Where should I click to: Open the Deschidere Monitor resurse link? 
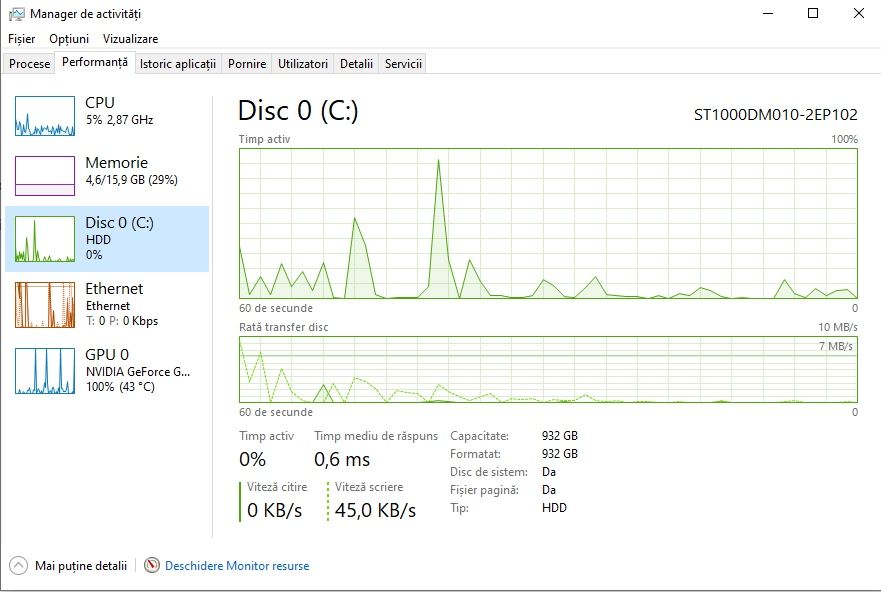tap(237, 566)
